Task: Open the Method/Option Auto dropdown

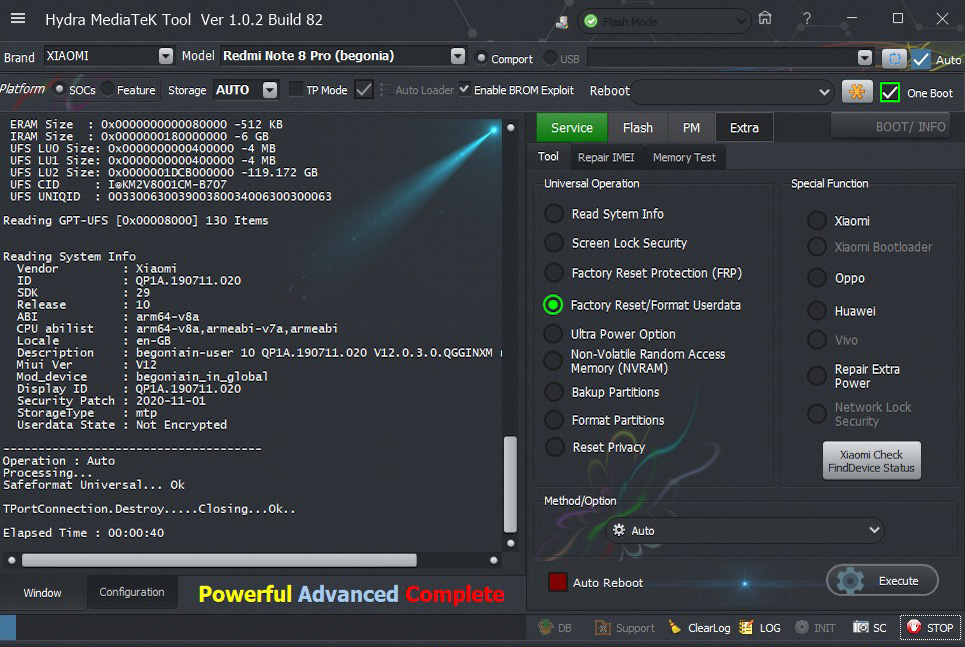Action: click(745, 530)
